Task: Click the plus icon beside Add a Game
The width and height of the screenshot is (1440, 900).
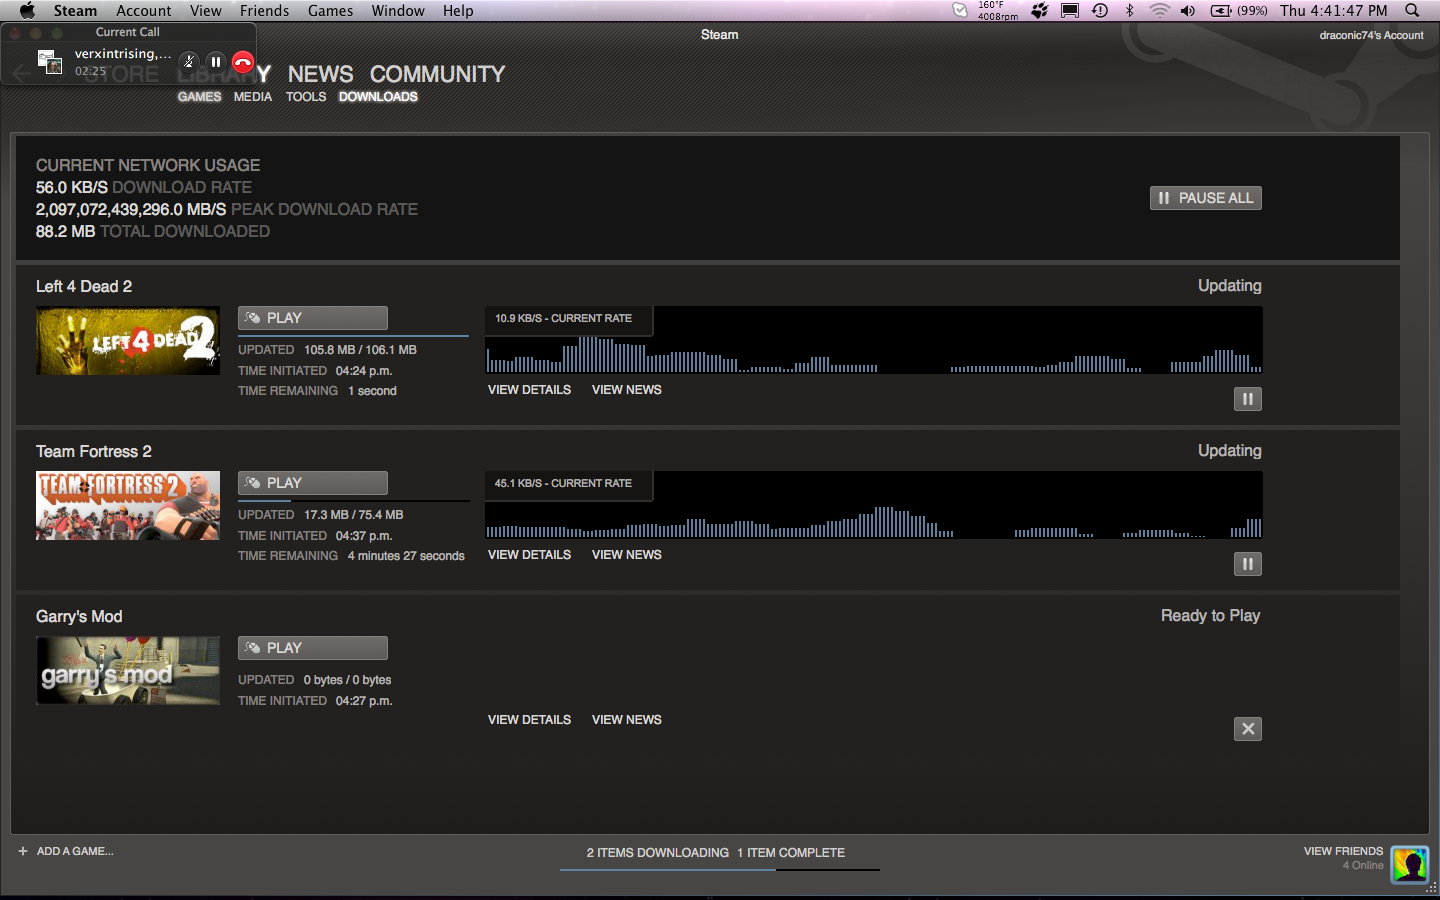Action: (x=23, y=851)
